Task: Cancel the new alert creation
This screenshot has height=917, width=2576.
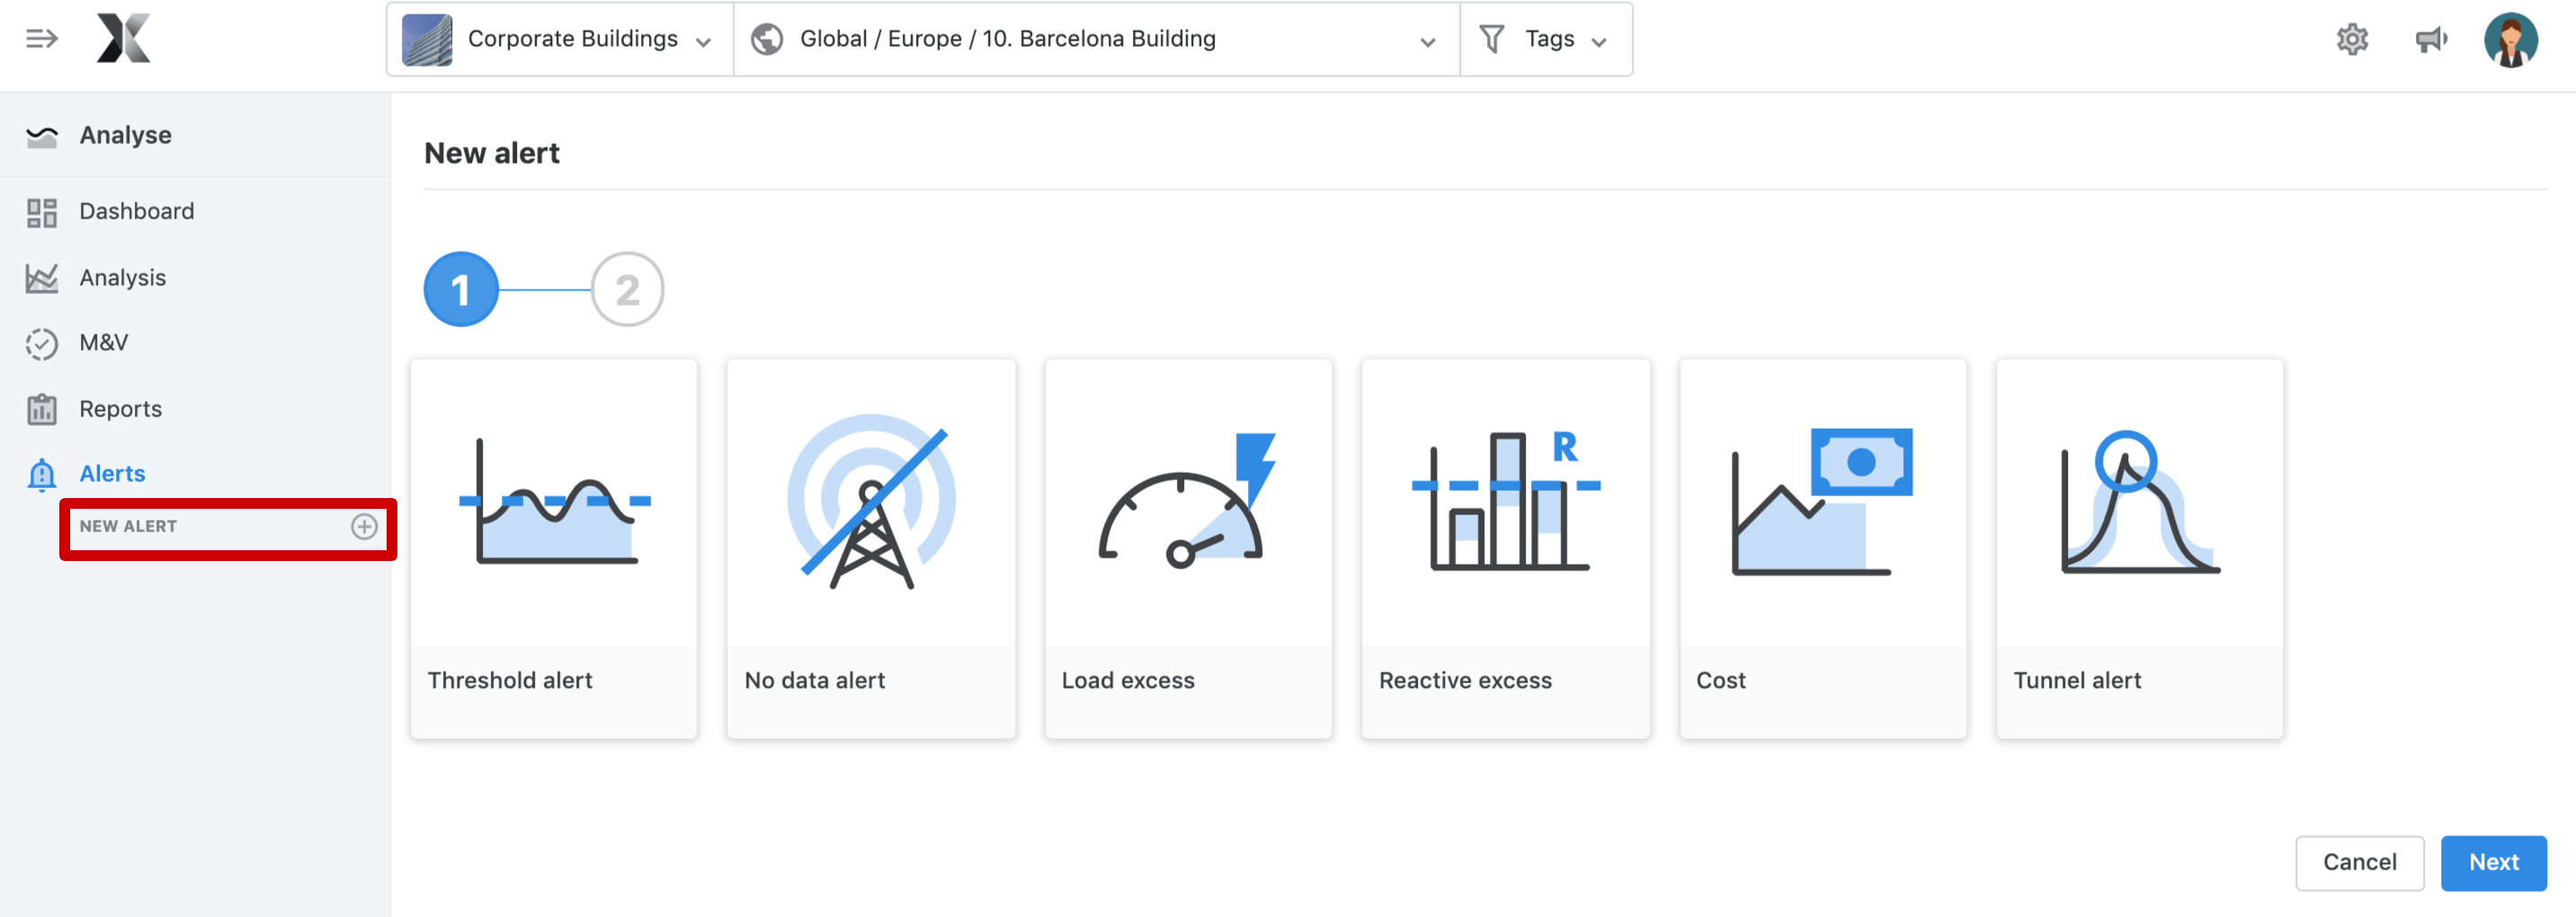Action: pos(2359,862)
